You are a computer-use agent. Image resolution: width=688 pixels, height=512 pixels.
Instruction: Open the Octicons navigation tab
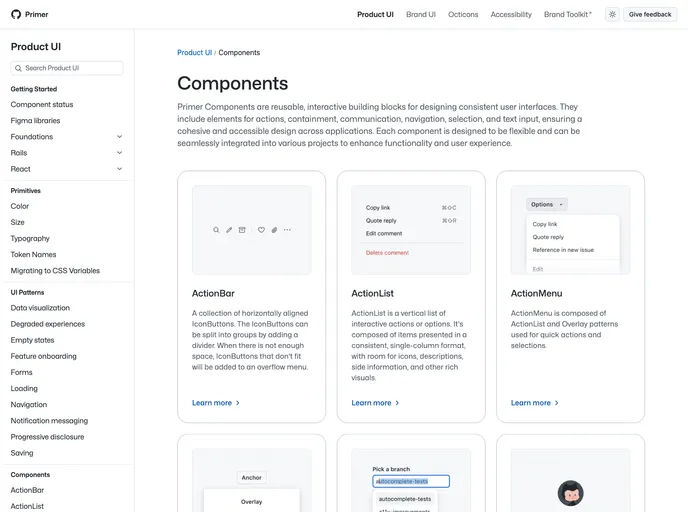point(463,14)
